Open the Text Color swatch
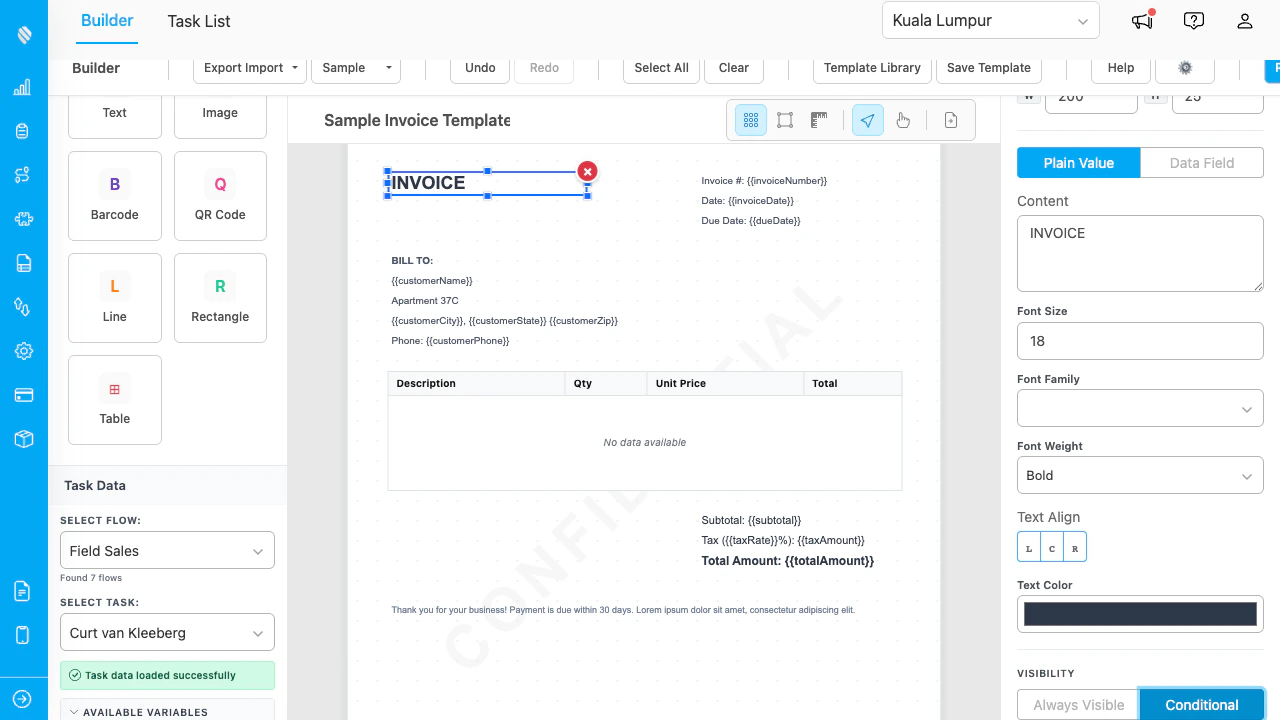 (x=1140, y=613)
